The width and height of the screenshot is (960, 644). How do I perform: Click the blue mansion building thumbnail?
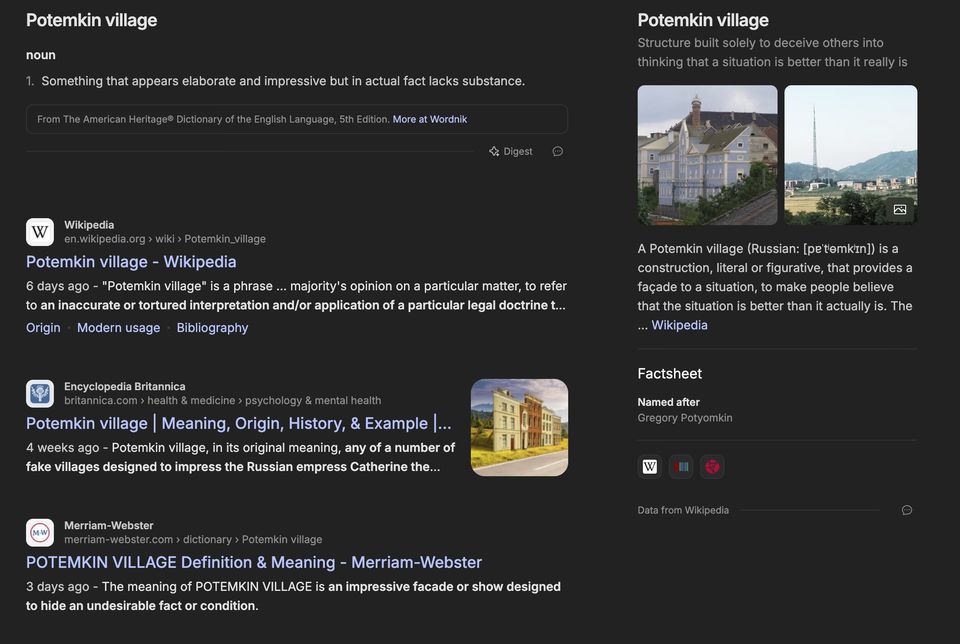(707, 155)
